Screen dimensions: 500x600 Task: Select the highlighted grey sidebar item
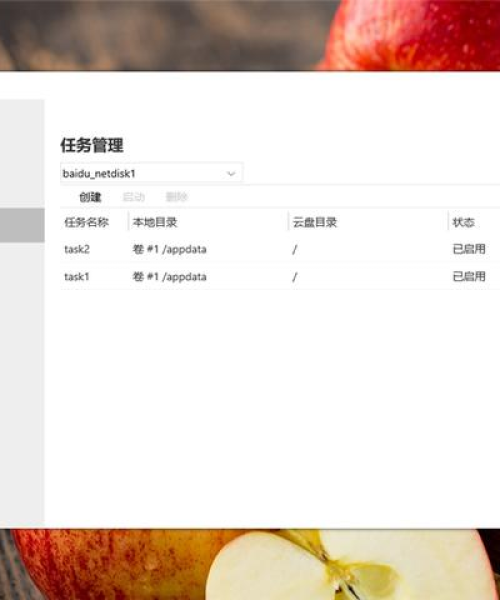tap(22, 225)
